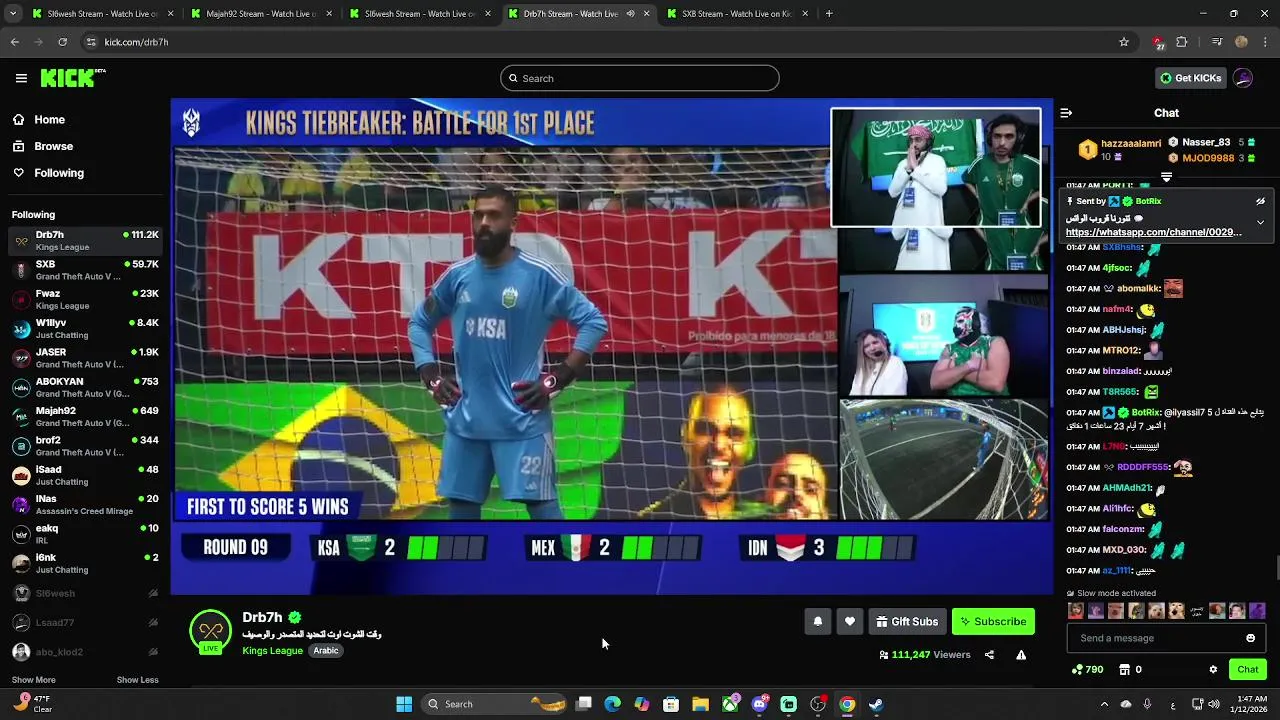Open Chrome three-dot menu
The image size is (1280, 720).
click(x=1265, y=42)
